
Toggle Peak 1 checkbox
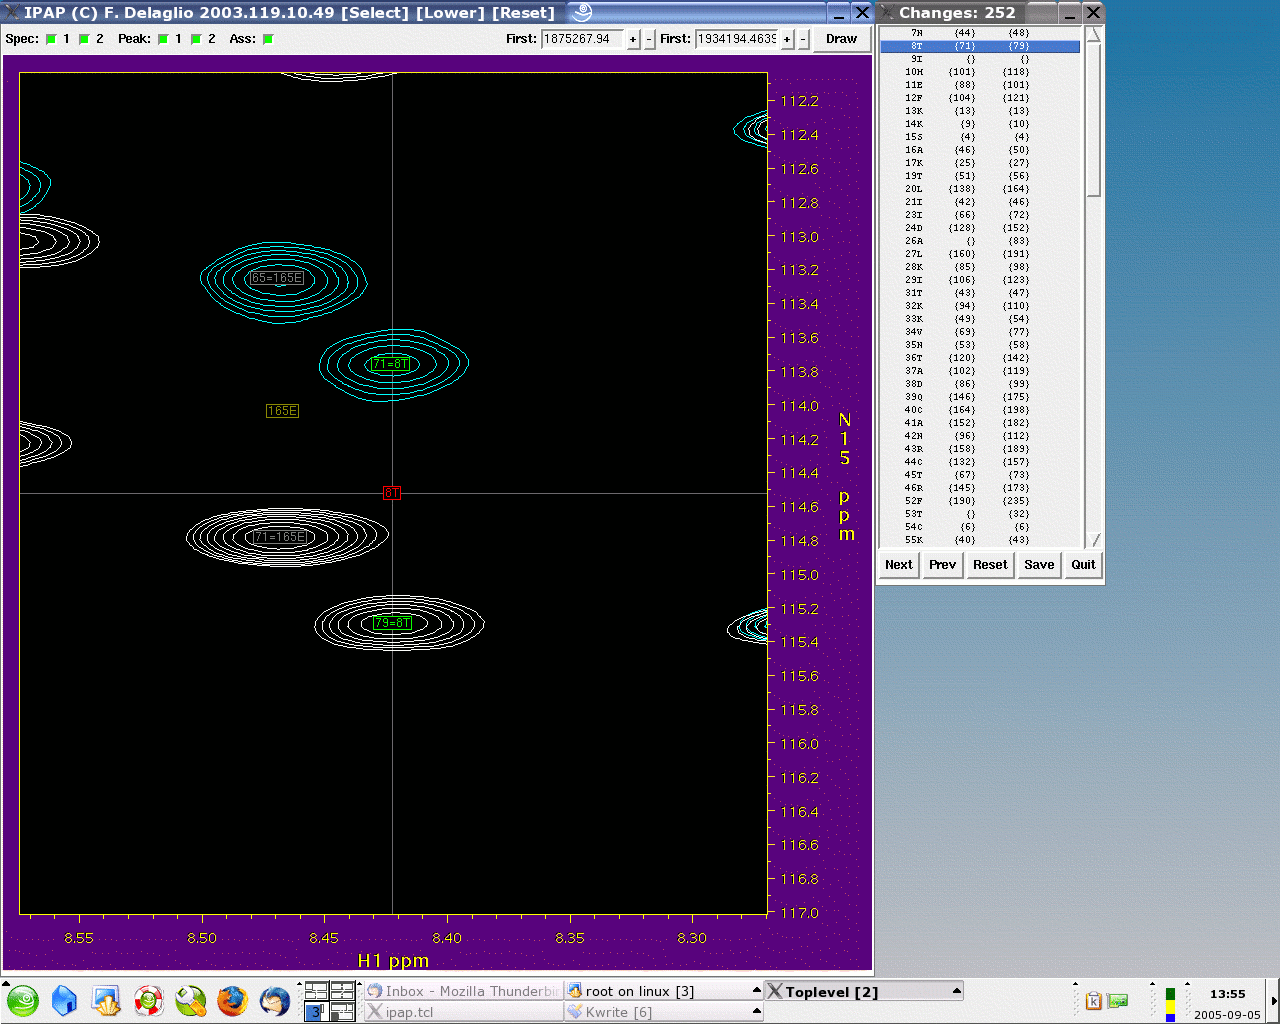coord(163,39)
